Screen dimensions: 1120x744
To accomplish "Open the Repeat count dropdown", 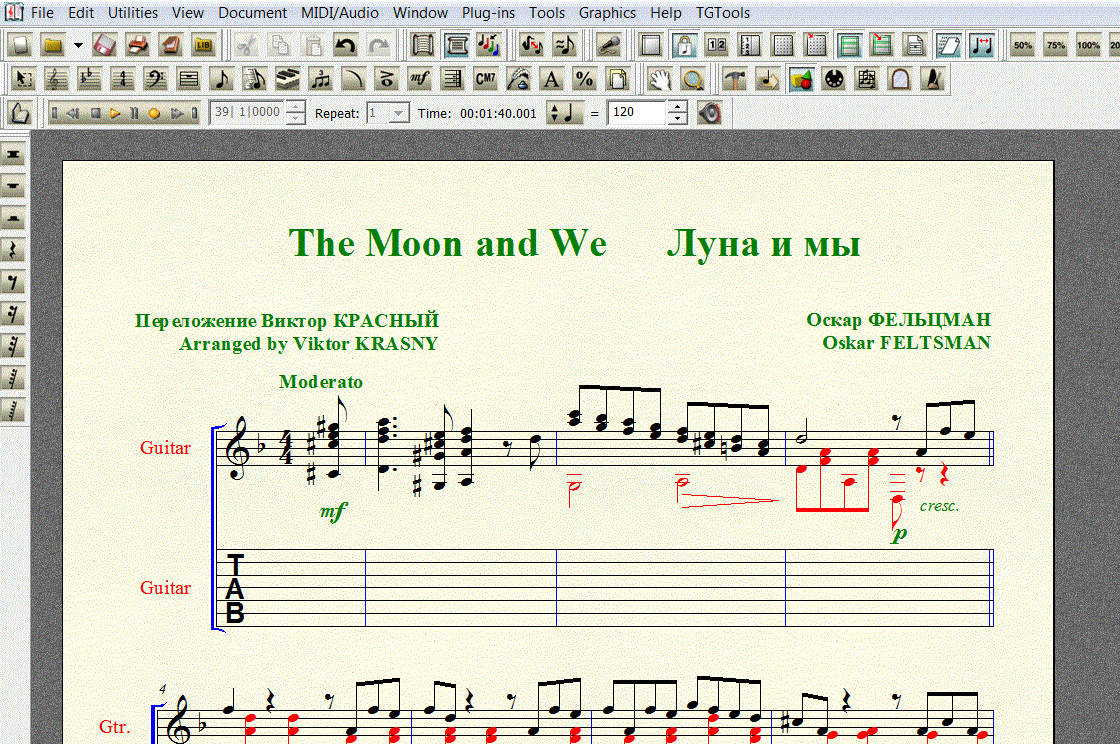I will point(399,113).
